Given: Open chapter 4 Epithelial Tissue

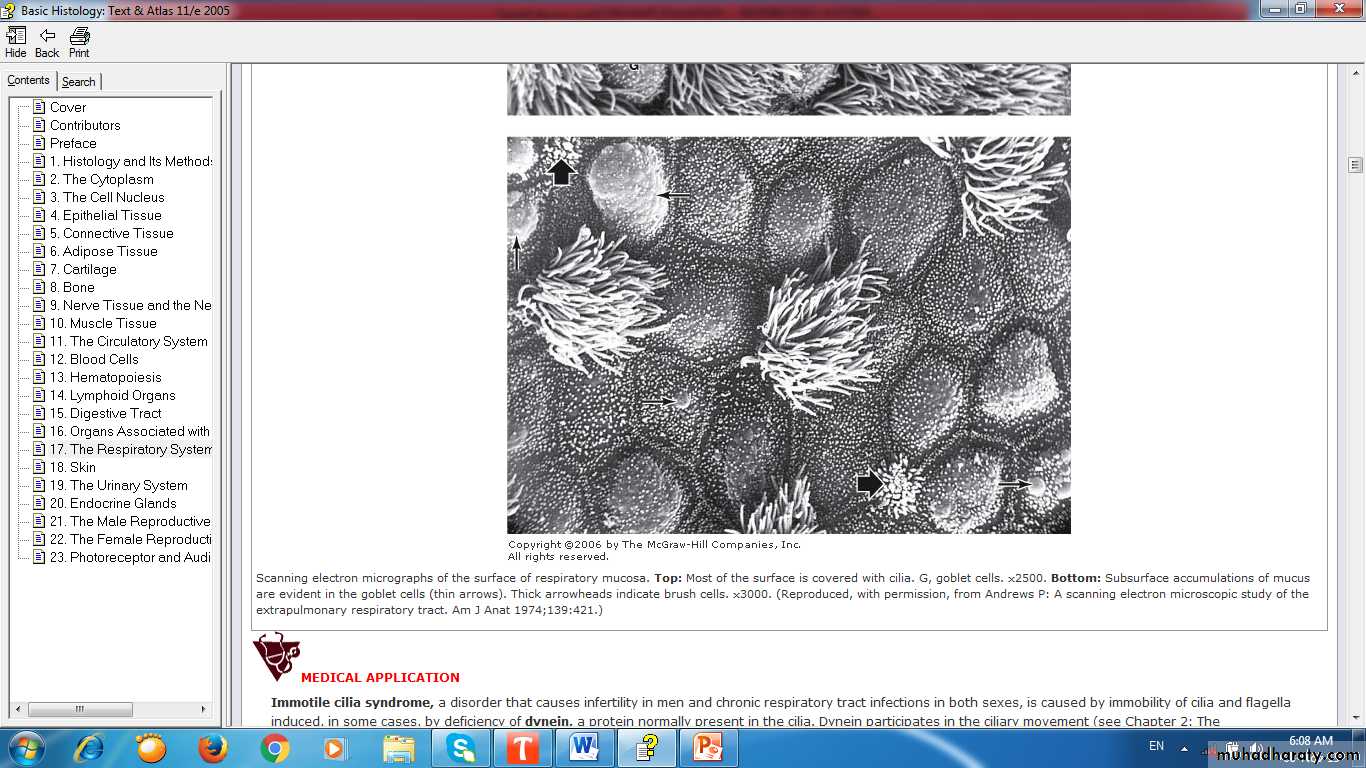Looking at the screenshot, I should click(111, 215).
